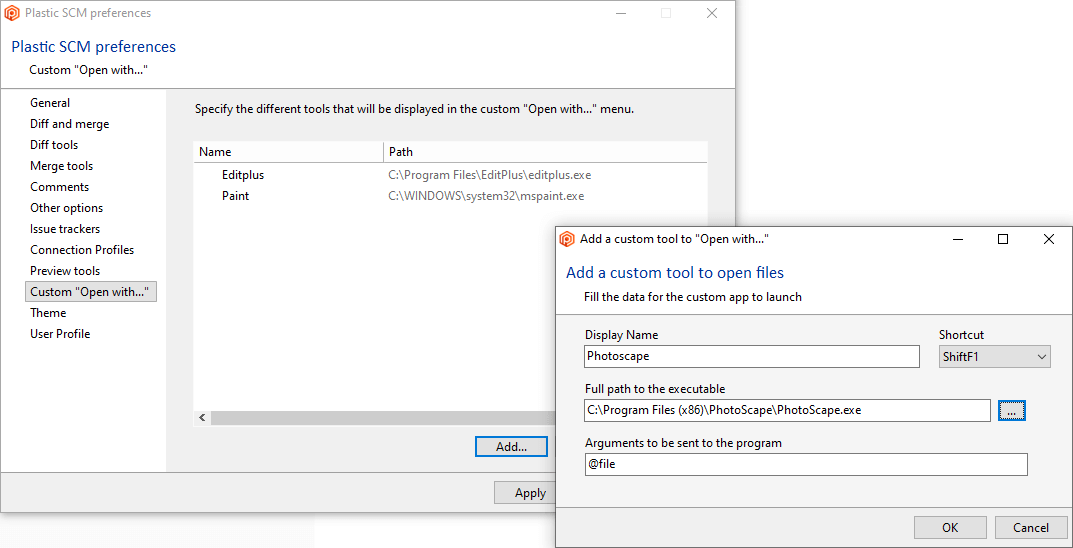Click the editplus.exe path cell
The image size is (1073, 548).
click(x=489, y=175)
